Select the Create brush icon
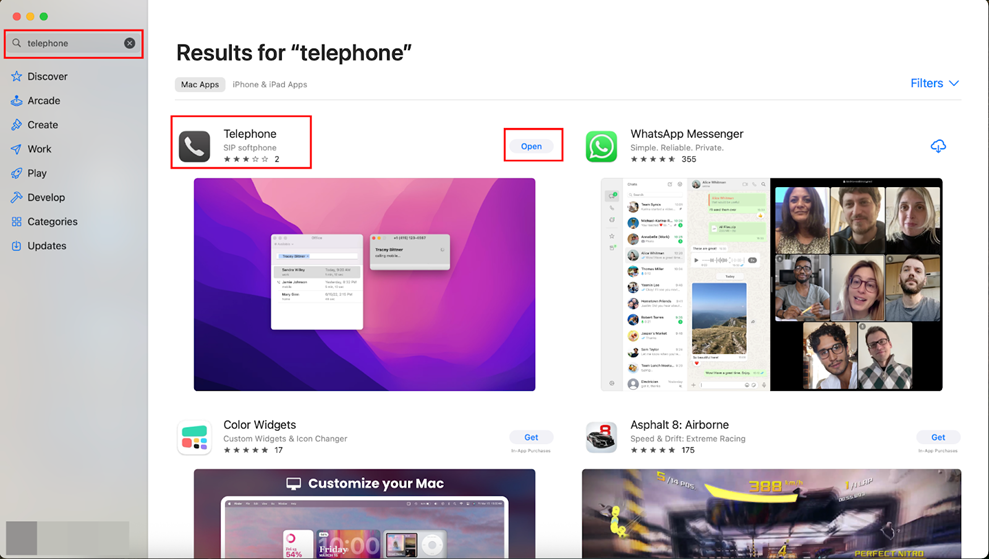The width and height of the screenshot is (989, 559). pyautogui.click(x=16, y=125)
